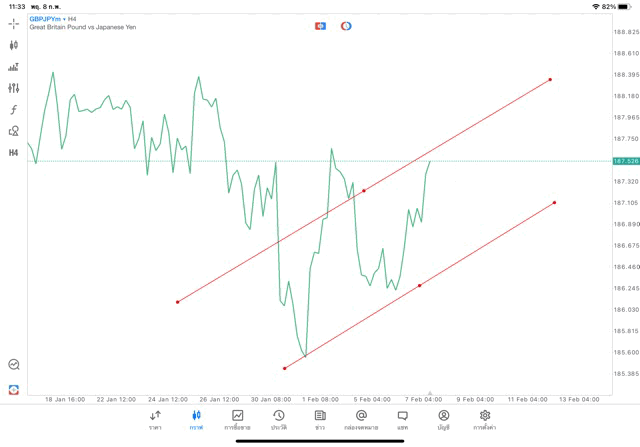Tap the crosshair tool icon
Viewport: 640px width, 447px height.
click(14, 23)
